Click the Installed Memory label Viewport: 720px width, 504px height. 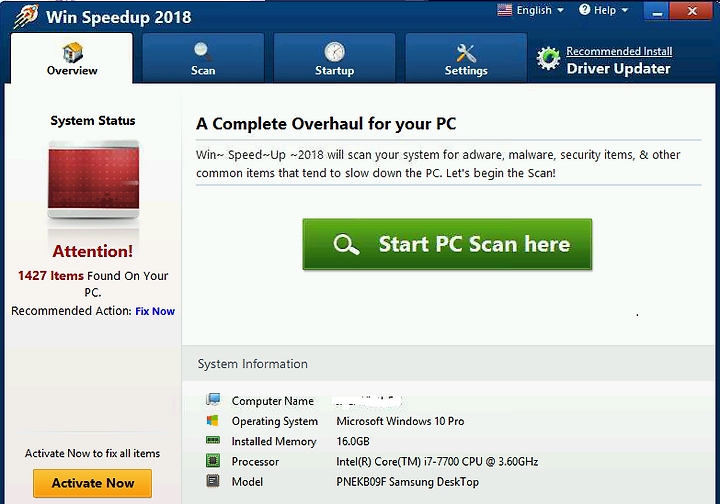point(274,441)
